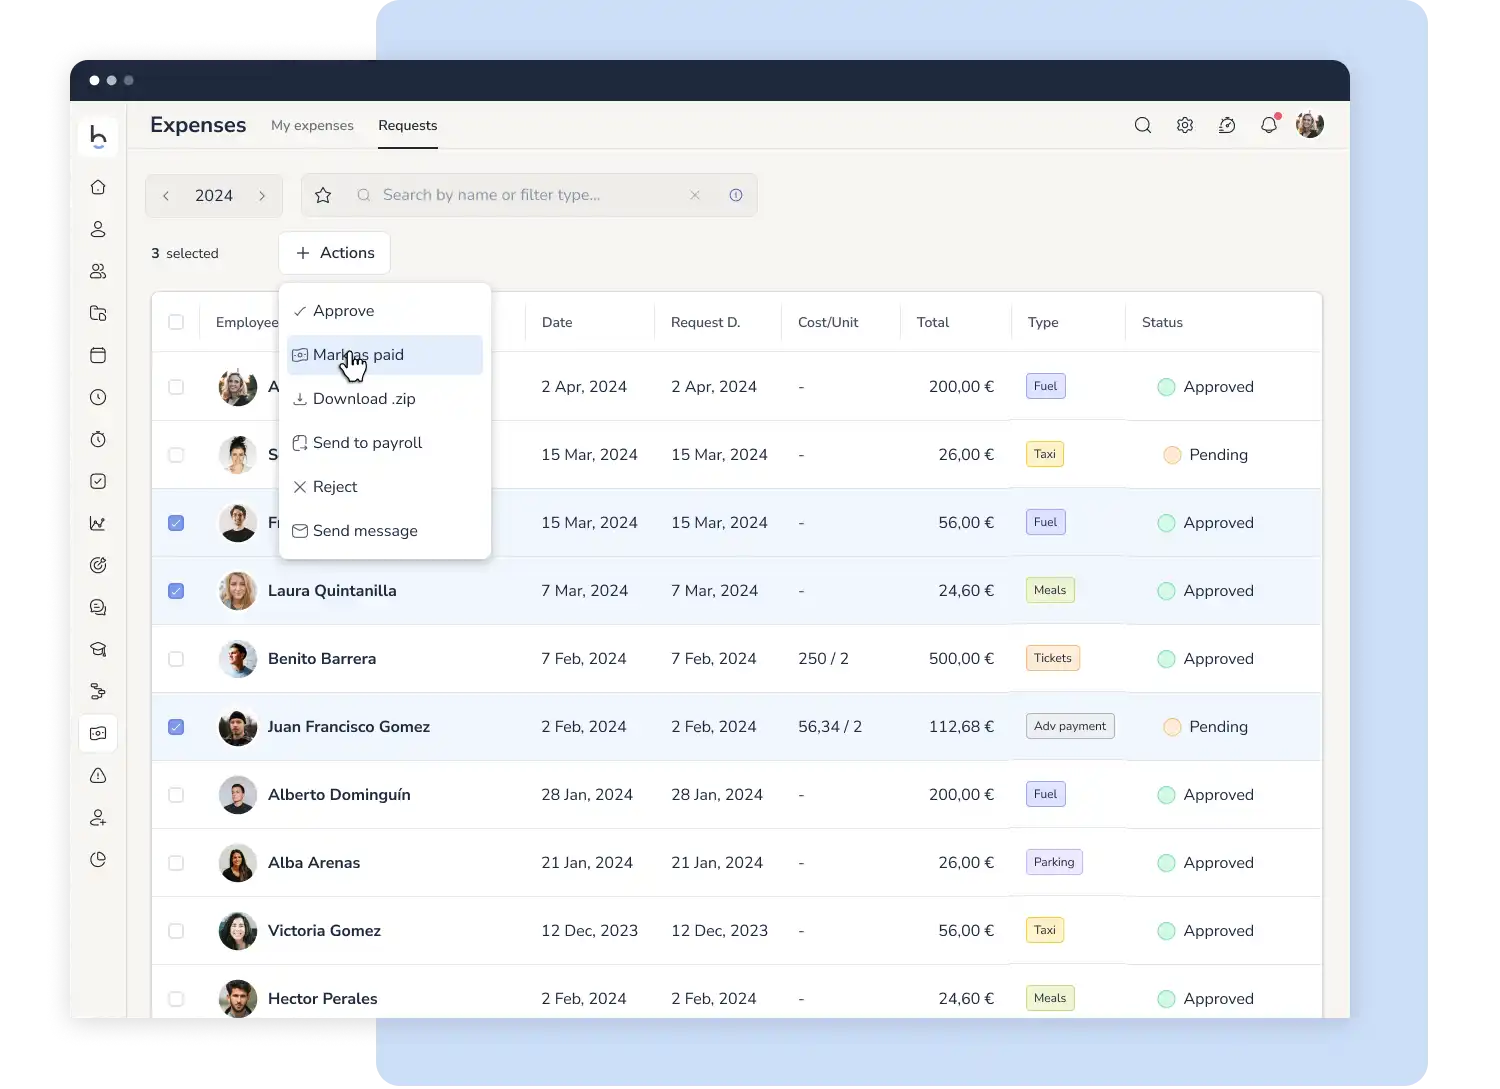Open the clock sidebar icon
This screenshot has width=1500, height=1089.
tap(98, 397)
